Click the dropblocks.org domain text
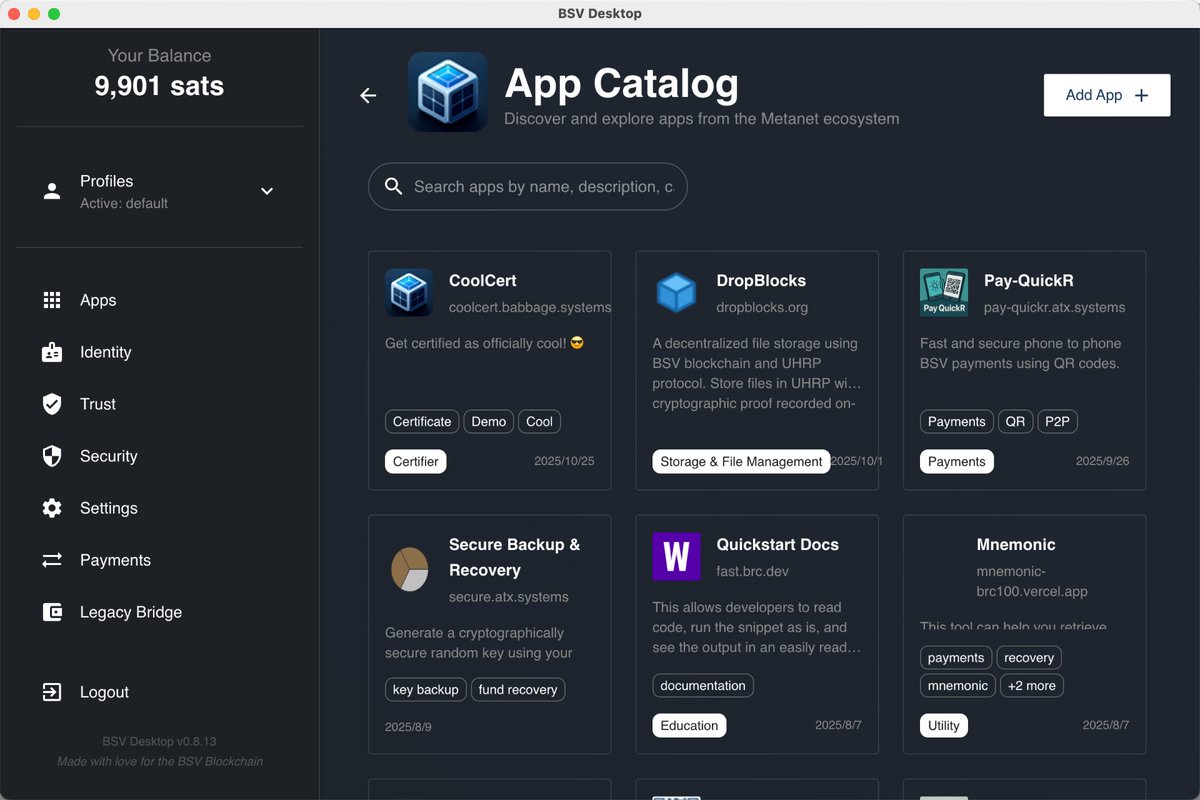The height and width of the screenshot is (800, 1200). (x=762, y=308)
